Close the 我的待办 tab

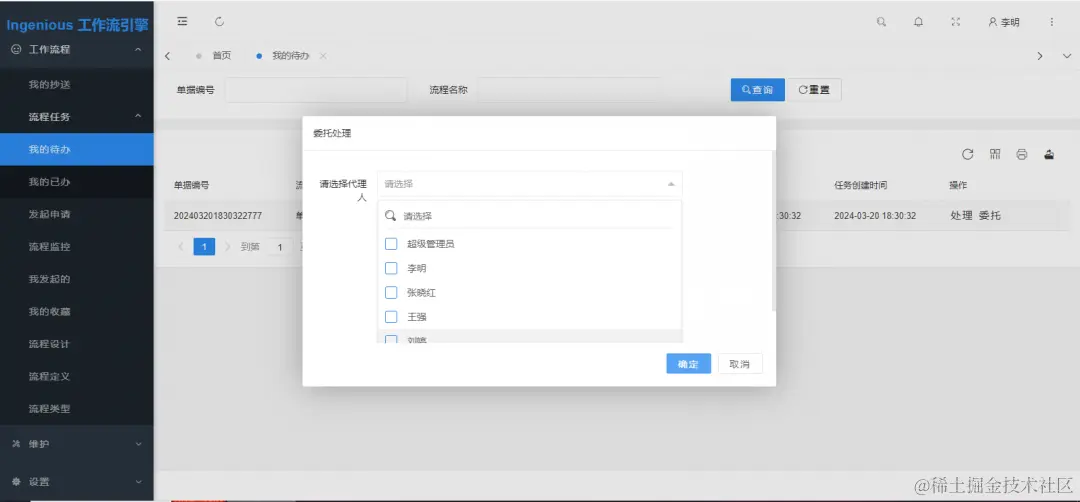click(x=323, y=56)
